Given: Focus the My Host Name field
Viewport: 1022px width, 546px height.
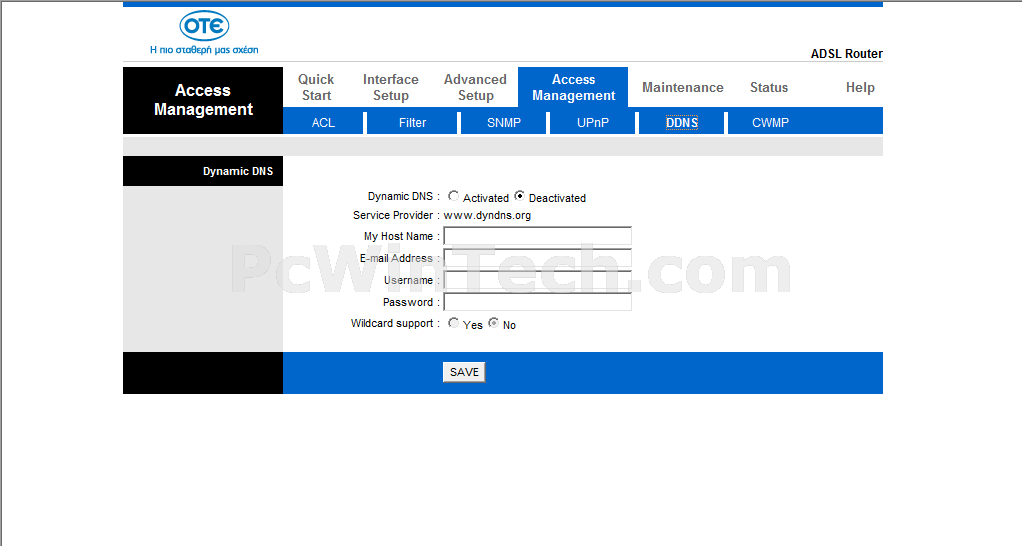Looking at the screenshot, I should pos(538,236).
